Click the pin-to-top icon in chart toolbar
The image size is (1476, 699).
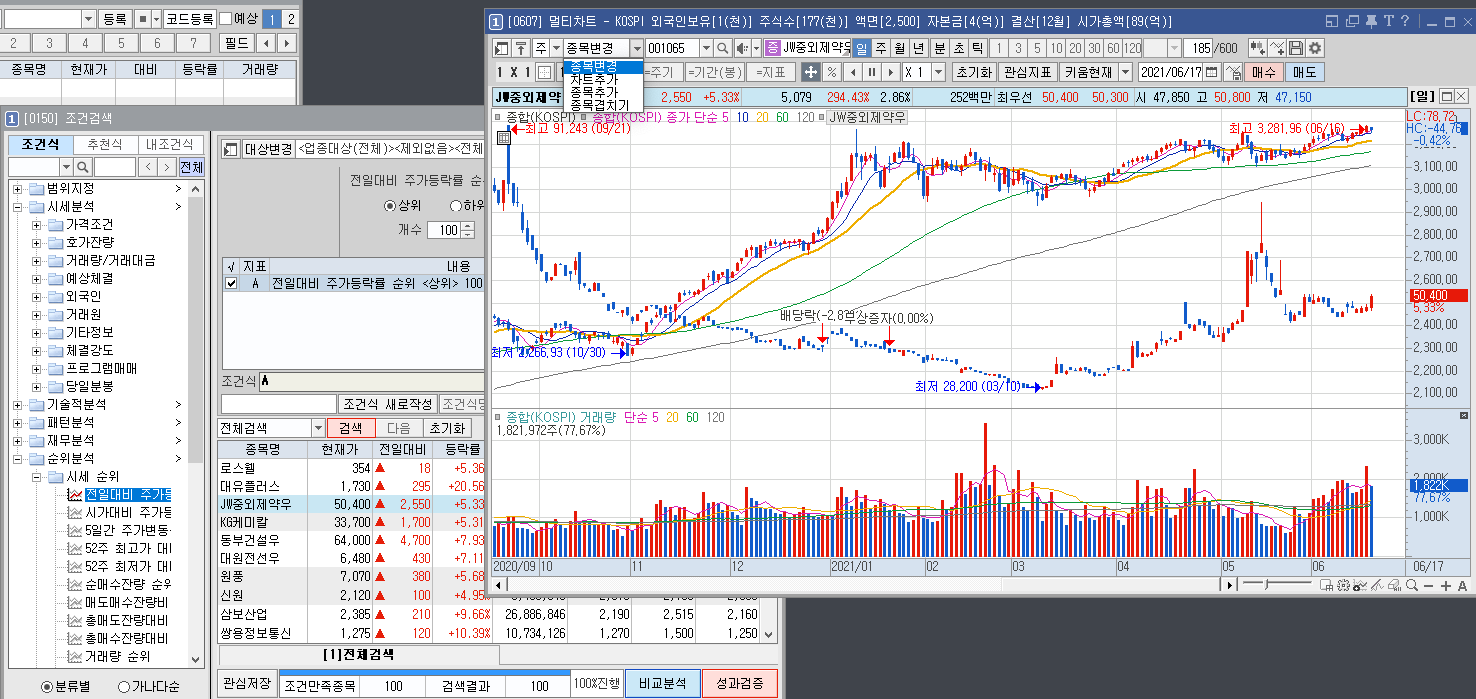coord(521,48)
